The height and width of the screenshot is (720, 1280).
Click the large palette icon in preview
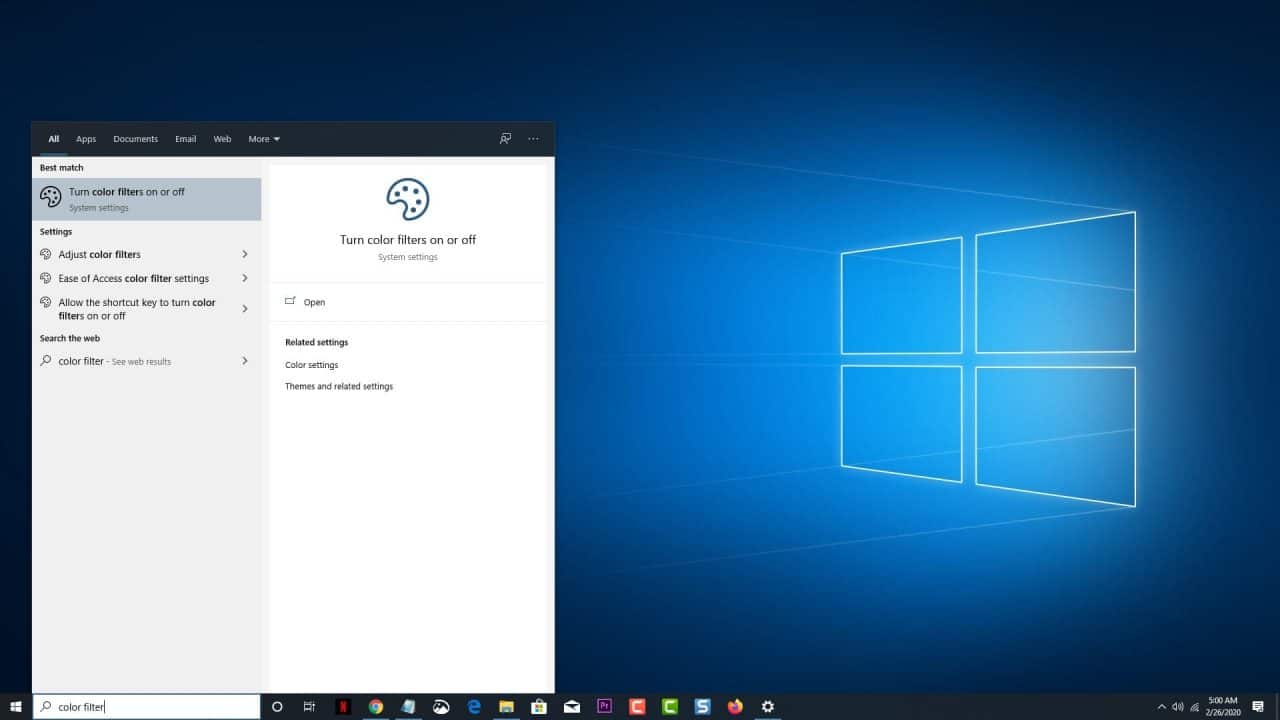[x=408, y=200]
